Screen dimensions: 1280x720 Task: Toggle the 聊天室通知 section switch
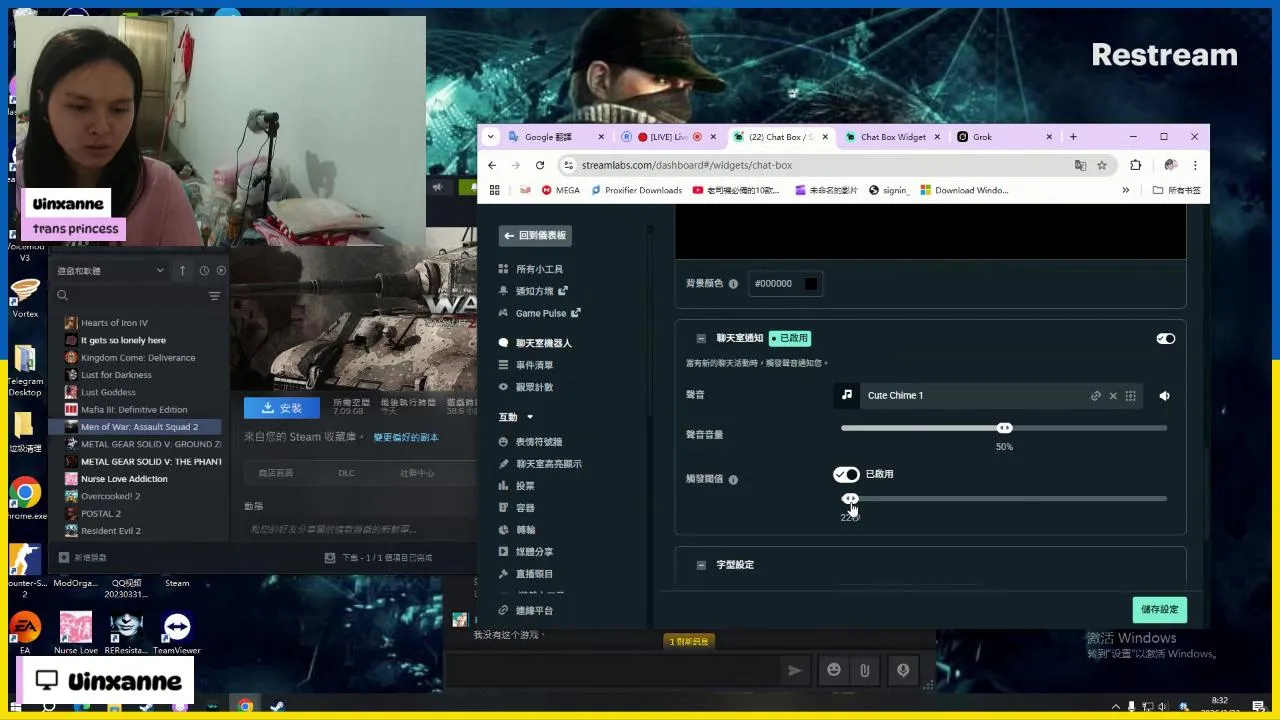[x=1165, y=339]
